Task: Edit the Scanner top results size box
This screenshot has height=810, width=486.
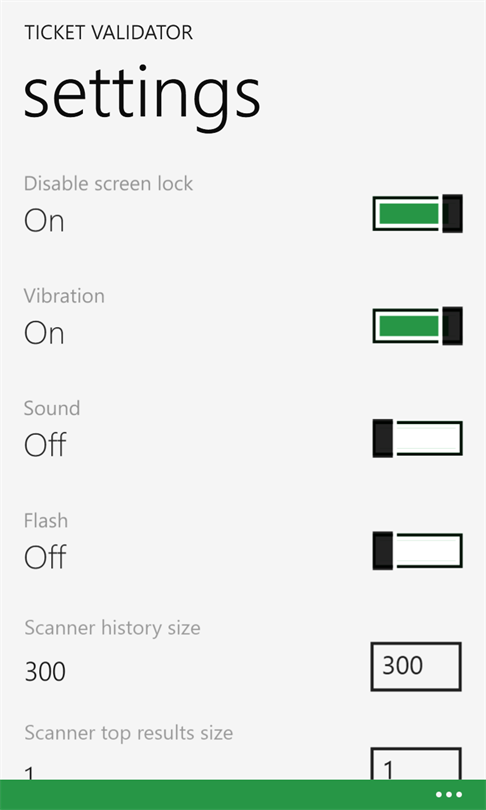Action: [416, 764]
